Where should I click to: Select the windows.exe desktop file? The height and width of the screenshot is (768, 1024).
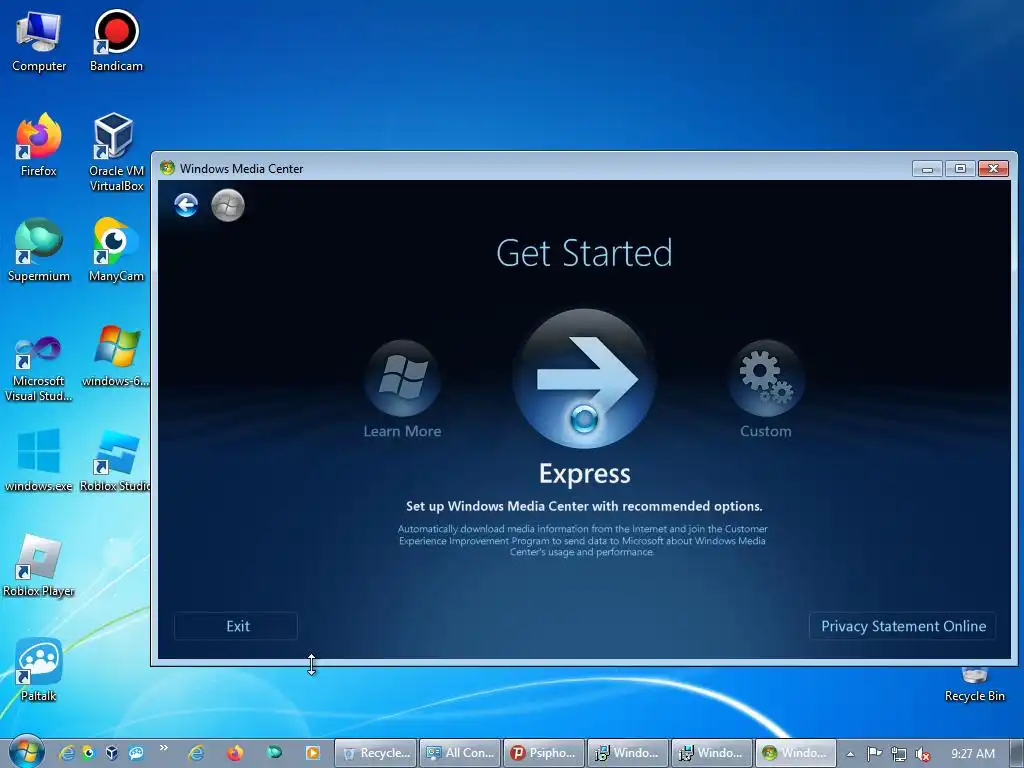coord(39,460)
